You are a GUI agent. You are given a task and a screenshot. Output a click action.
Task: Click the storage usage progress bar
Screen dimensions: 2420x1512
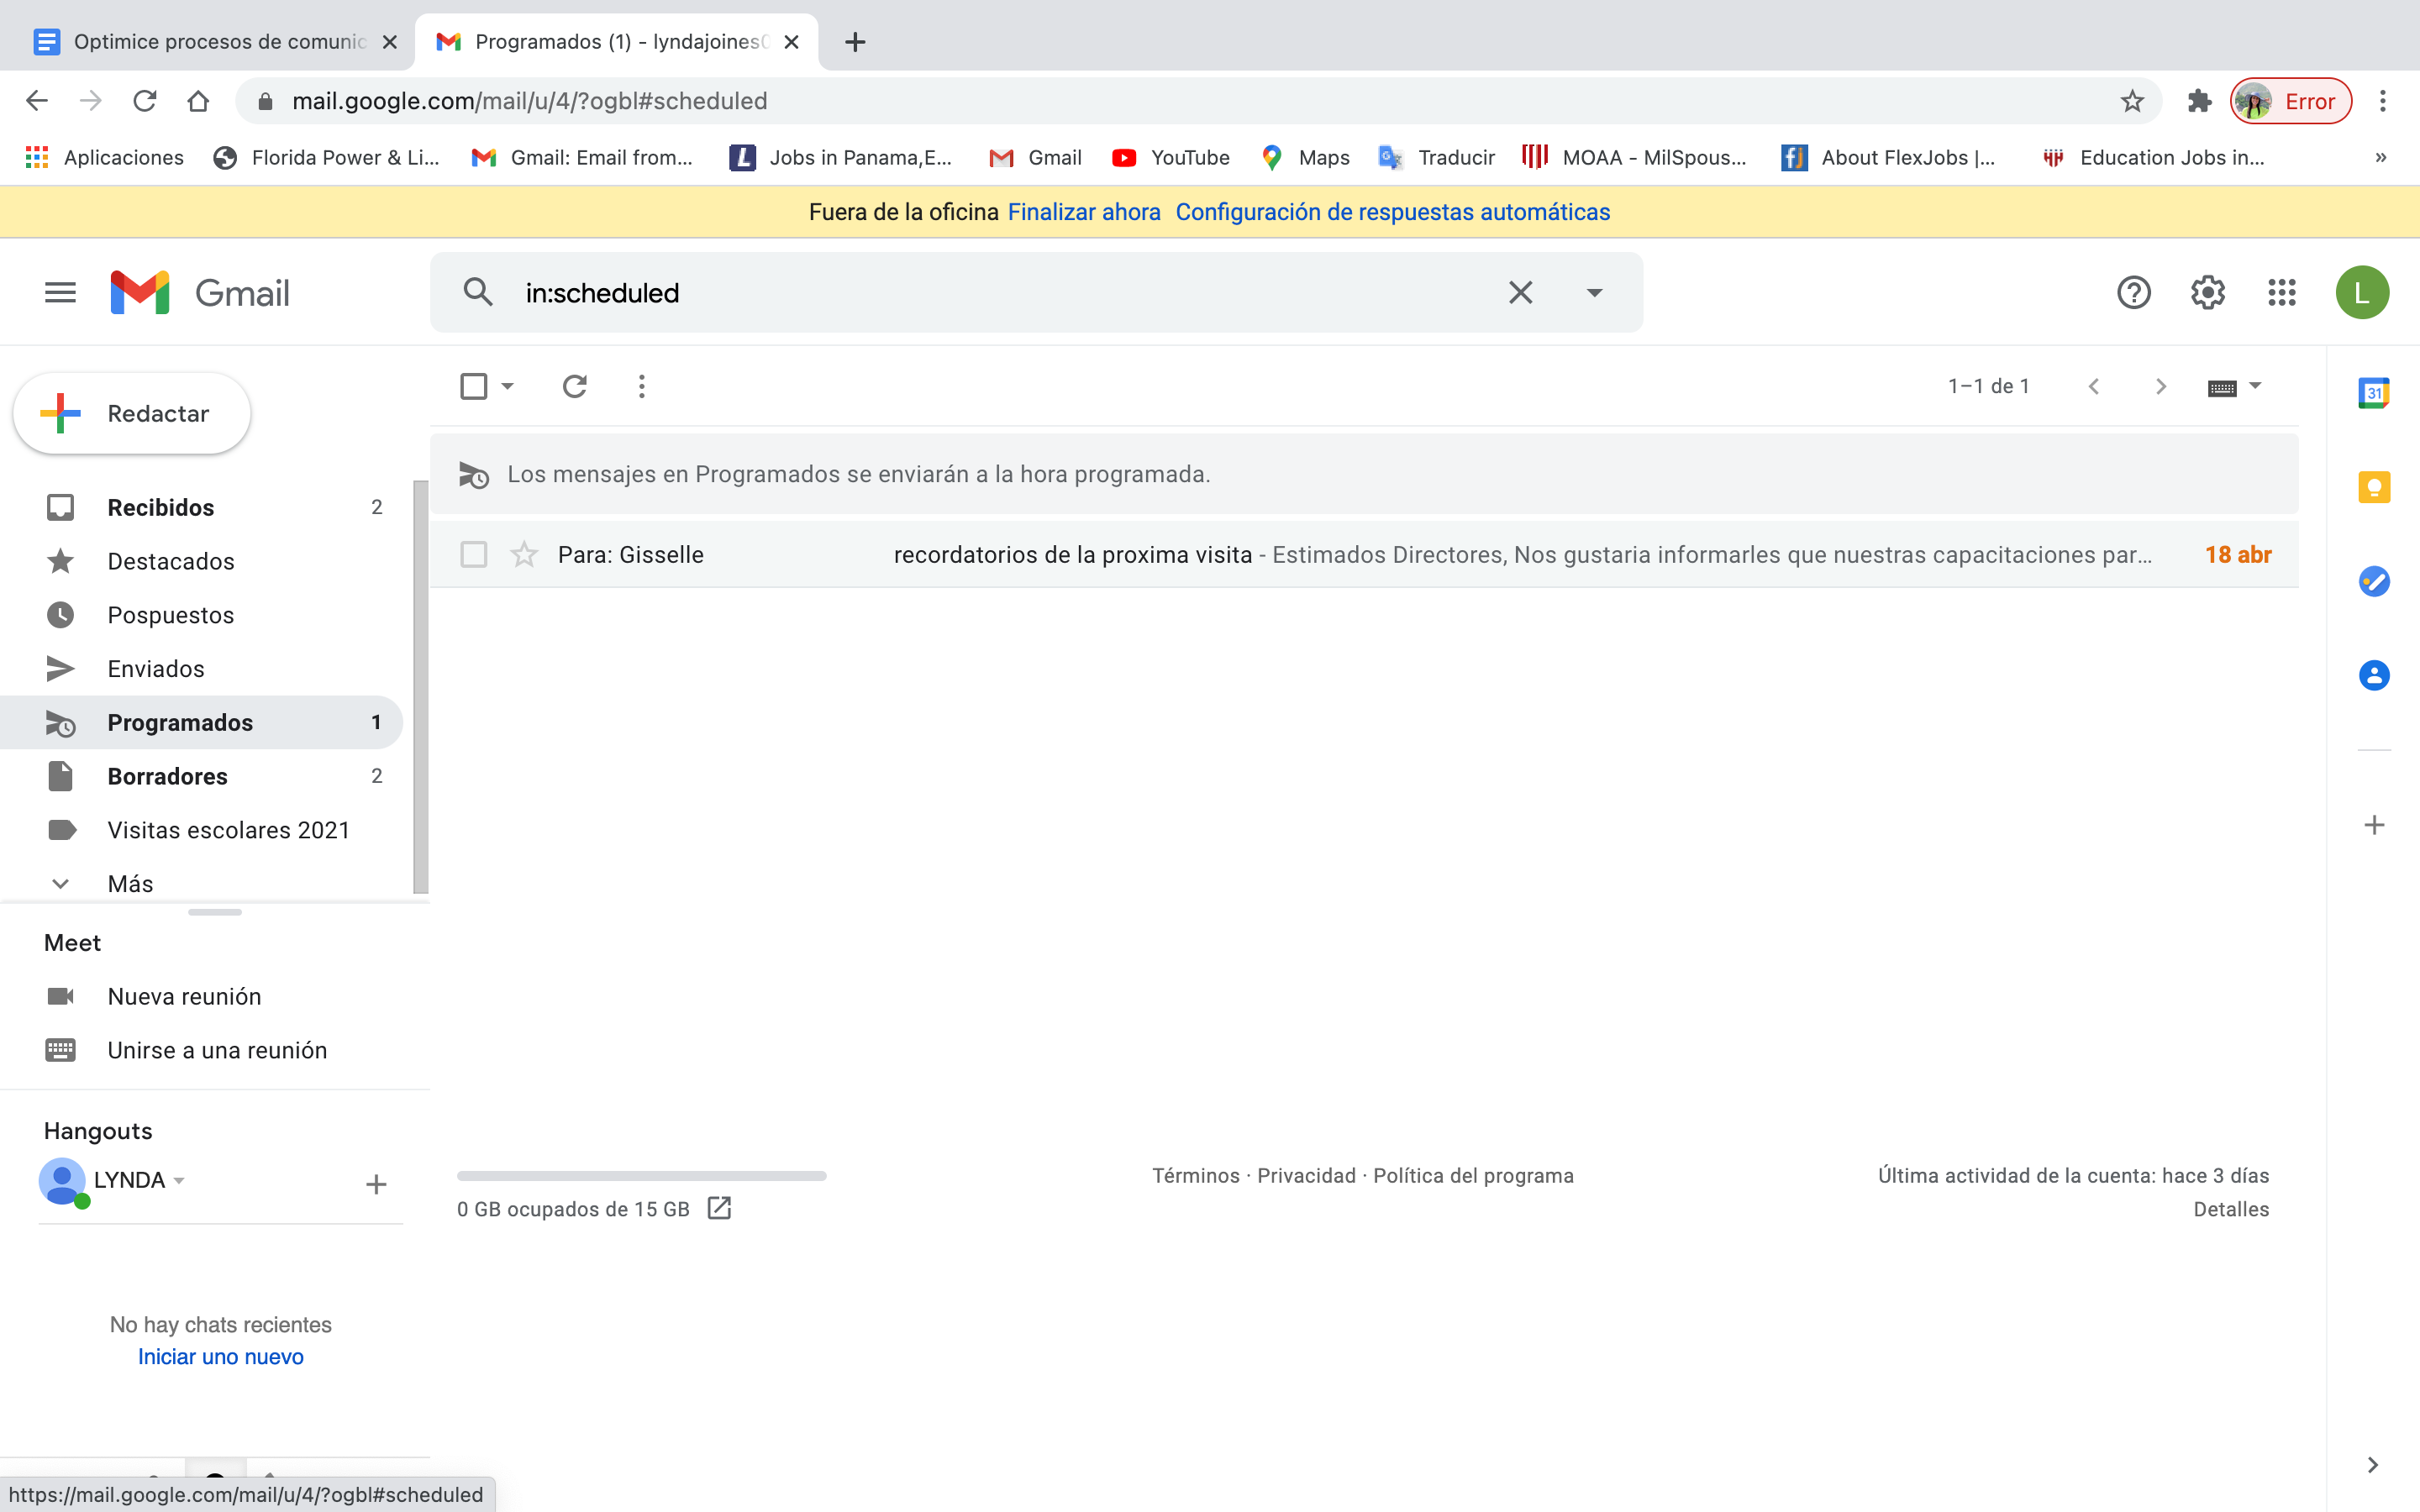(641, 1176)
